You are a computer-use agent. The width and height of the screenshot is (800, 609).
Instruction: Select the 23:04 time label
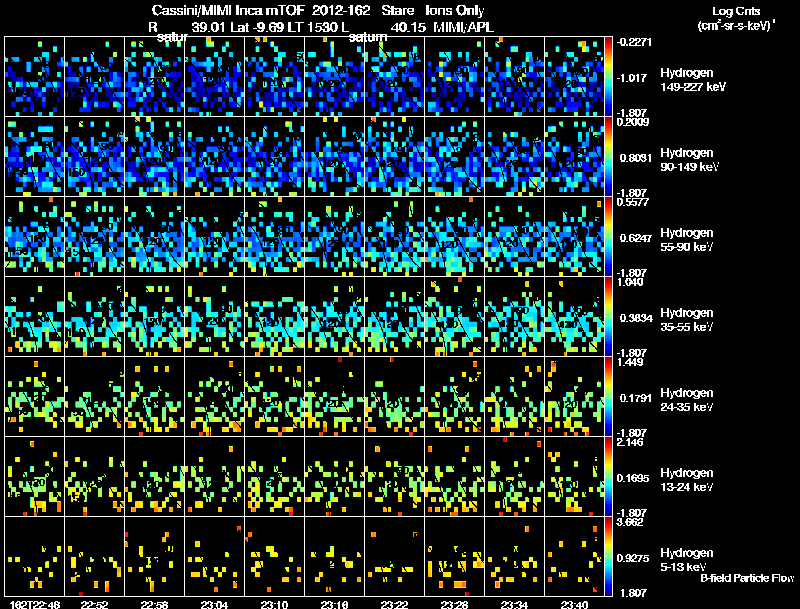(214, 604)
